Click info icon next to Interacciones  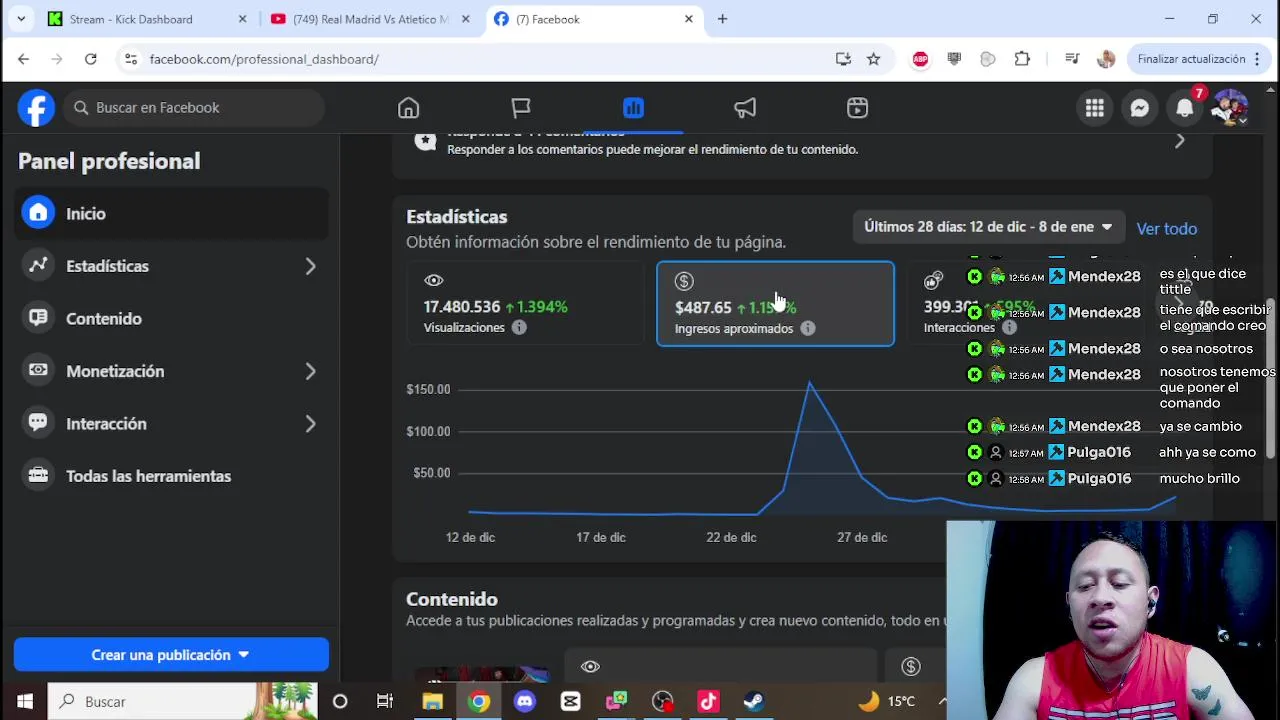point(1009,327)
